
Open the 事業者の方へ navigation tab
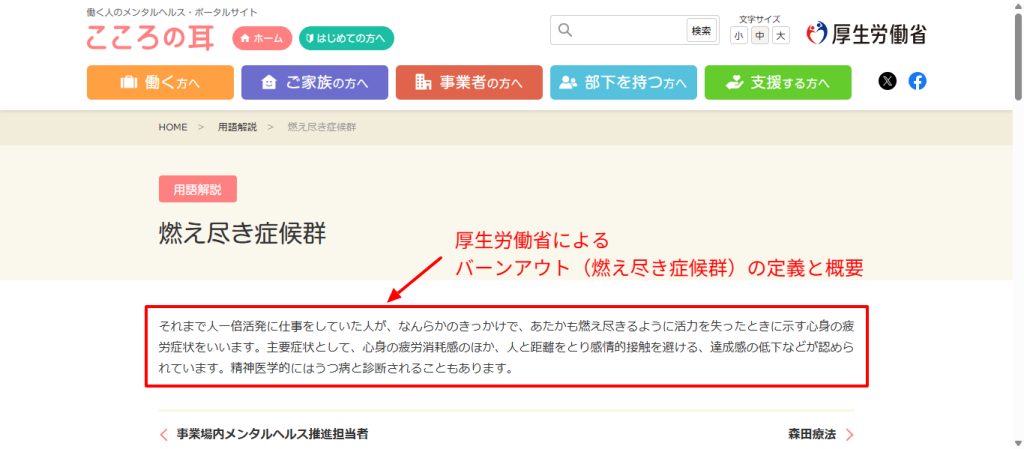[469, 82]
